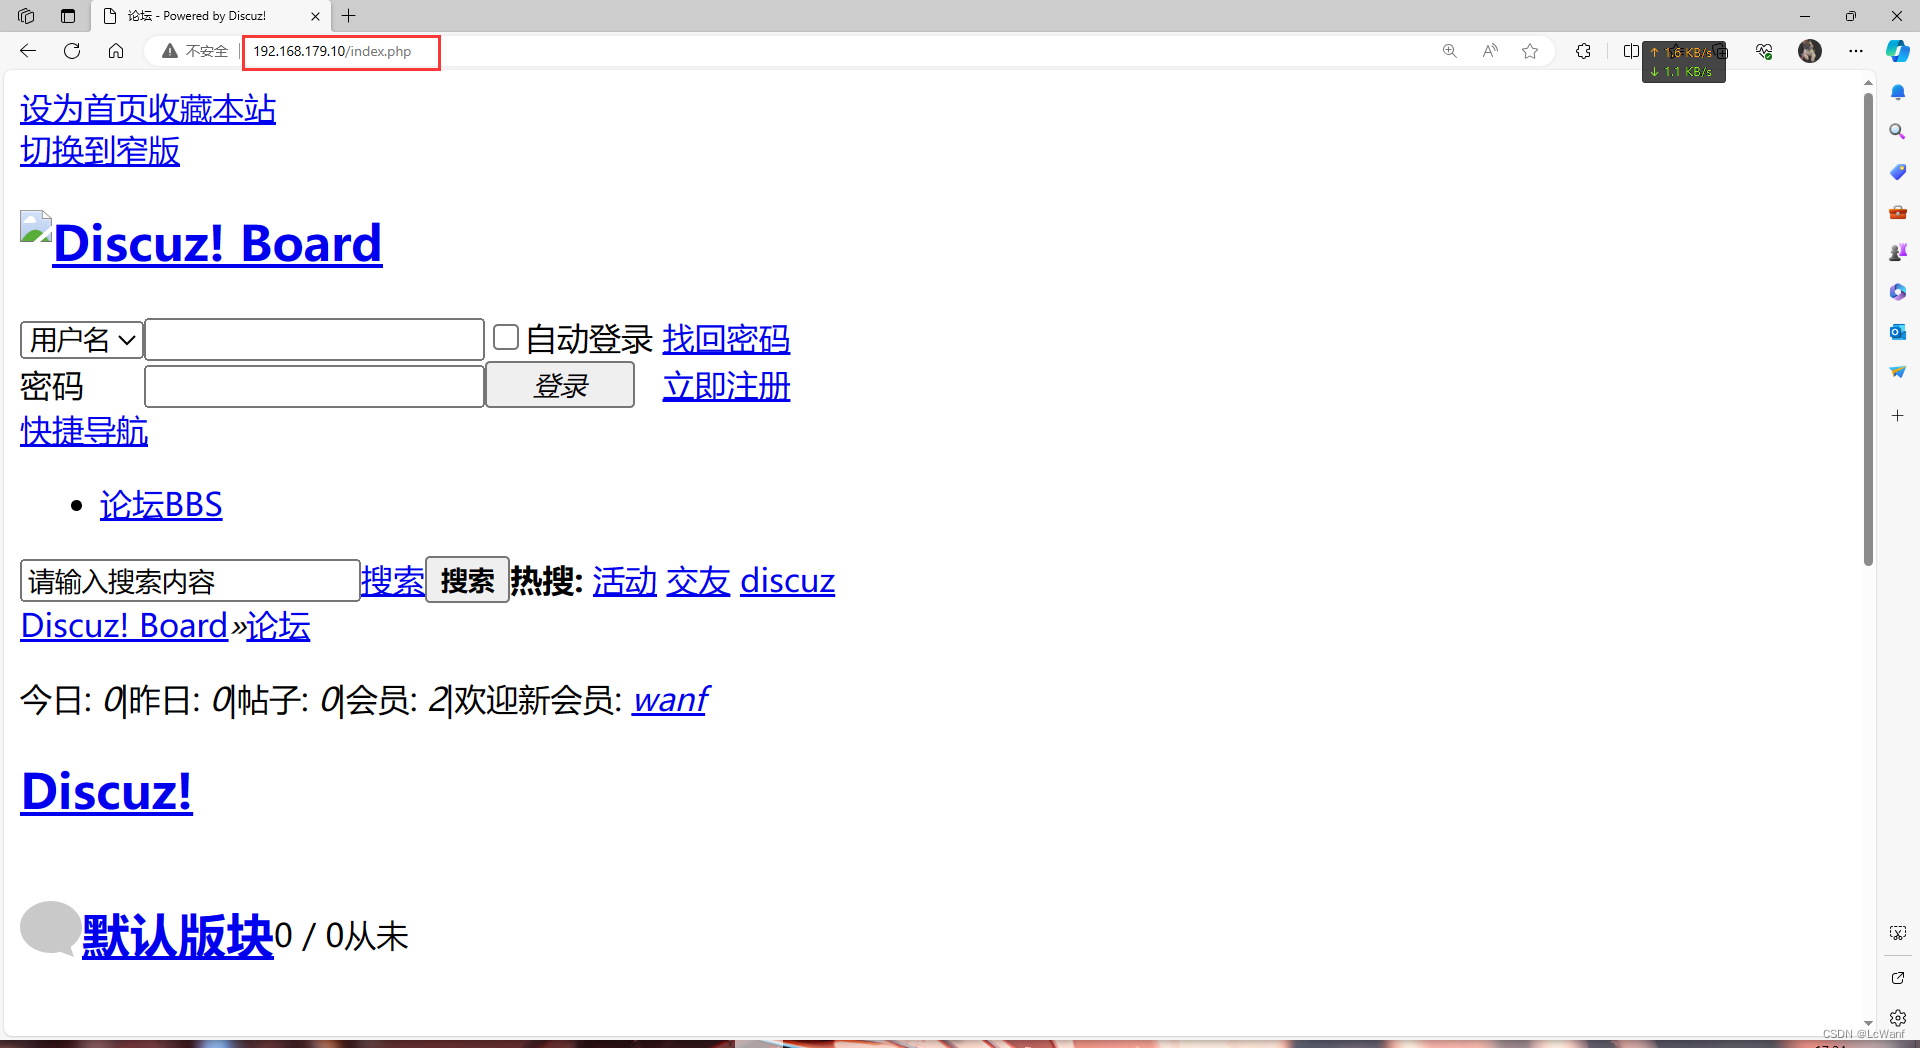Open the 立即注册 registration link
The image size is (1920, 1048).
coord(725,386)
